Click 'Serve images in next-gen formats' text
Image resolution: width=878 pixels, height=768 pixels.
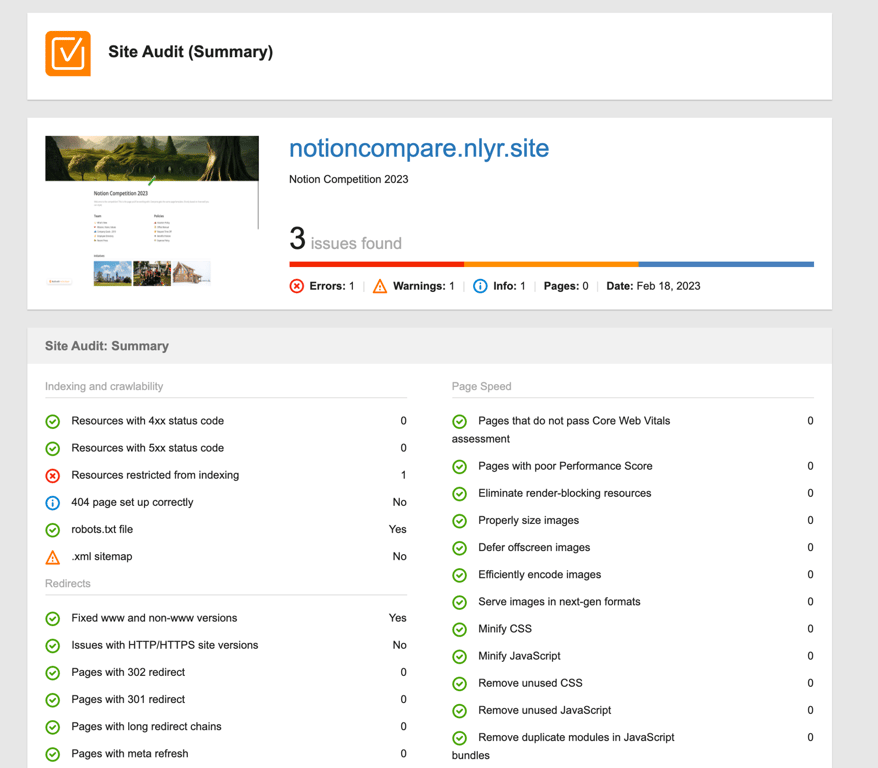[559, 602]
